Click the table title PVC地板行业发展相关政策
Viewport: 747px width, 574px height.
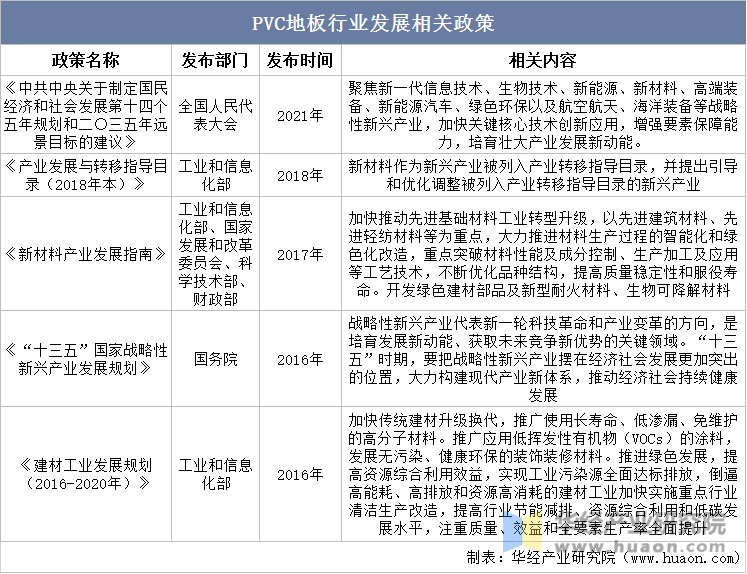(373, 22)
